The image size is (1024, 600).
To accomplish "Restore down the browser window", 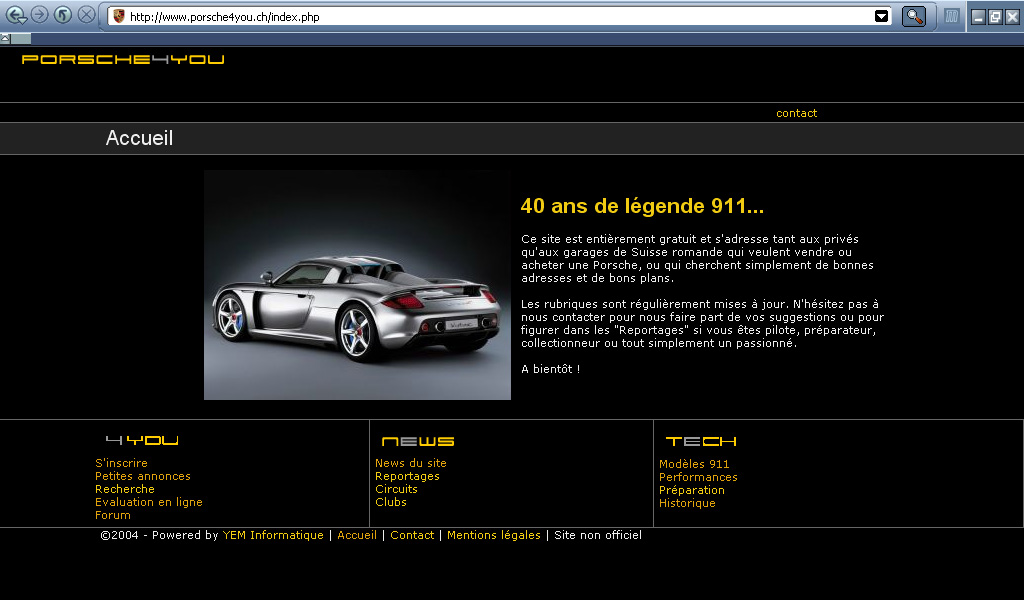I will pos(995,17).
